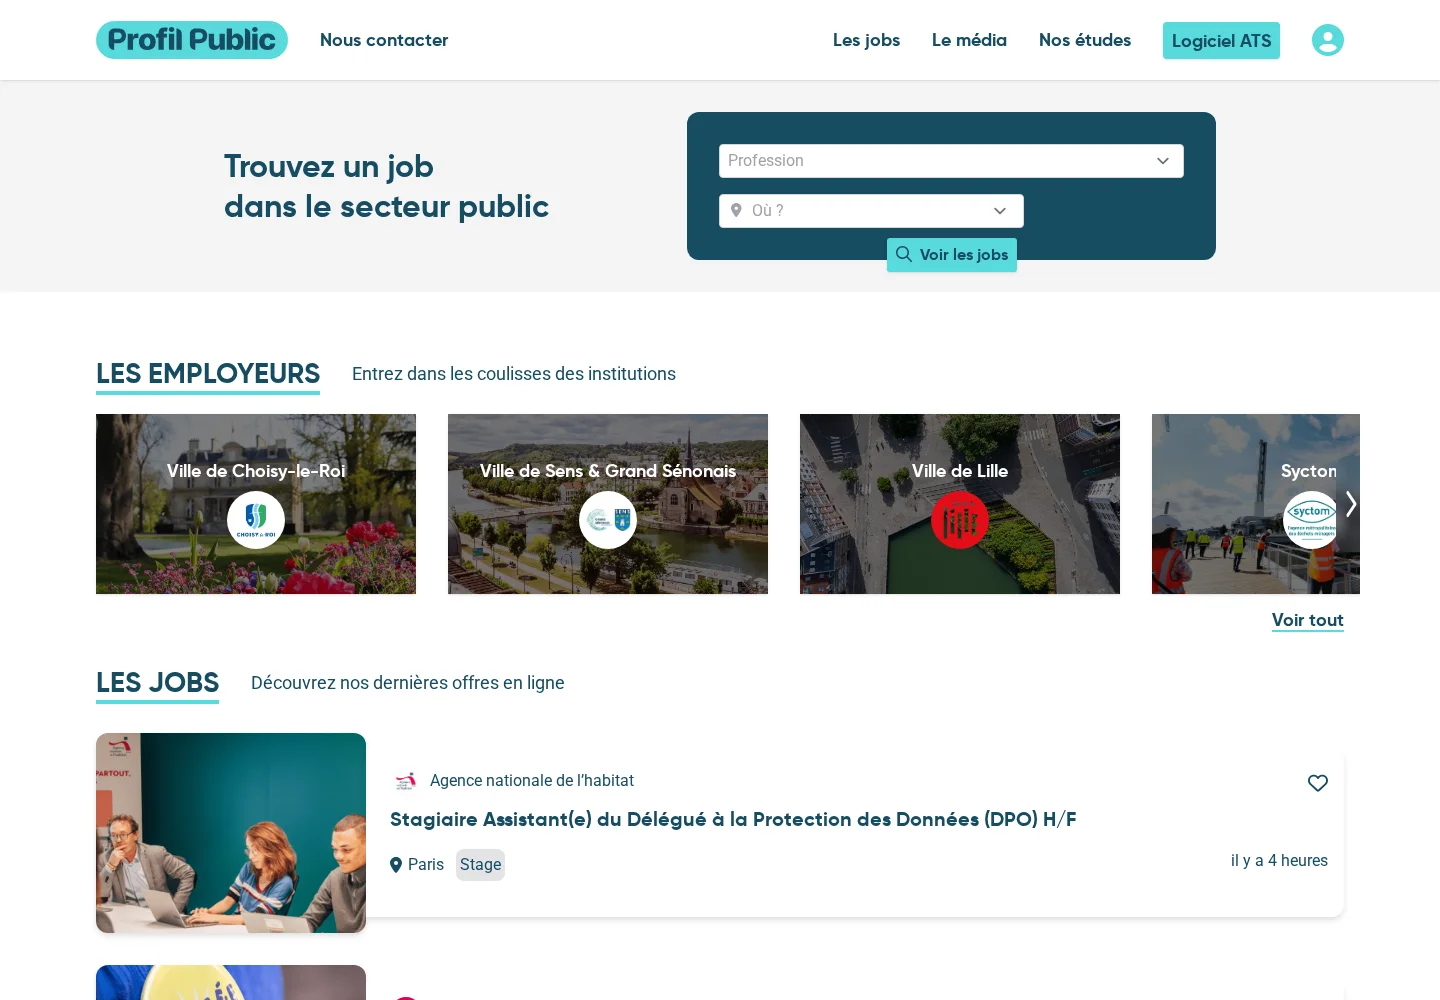The image size is (1440, 1000).
Task: Follow the Voir tout employers link
Action: (x=1308, y=620)
